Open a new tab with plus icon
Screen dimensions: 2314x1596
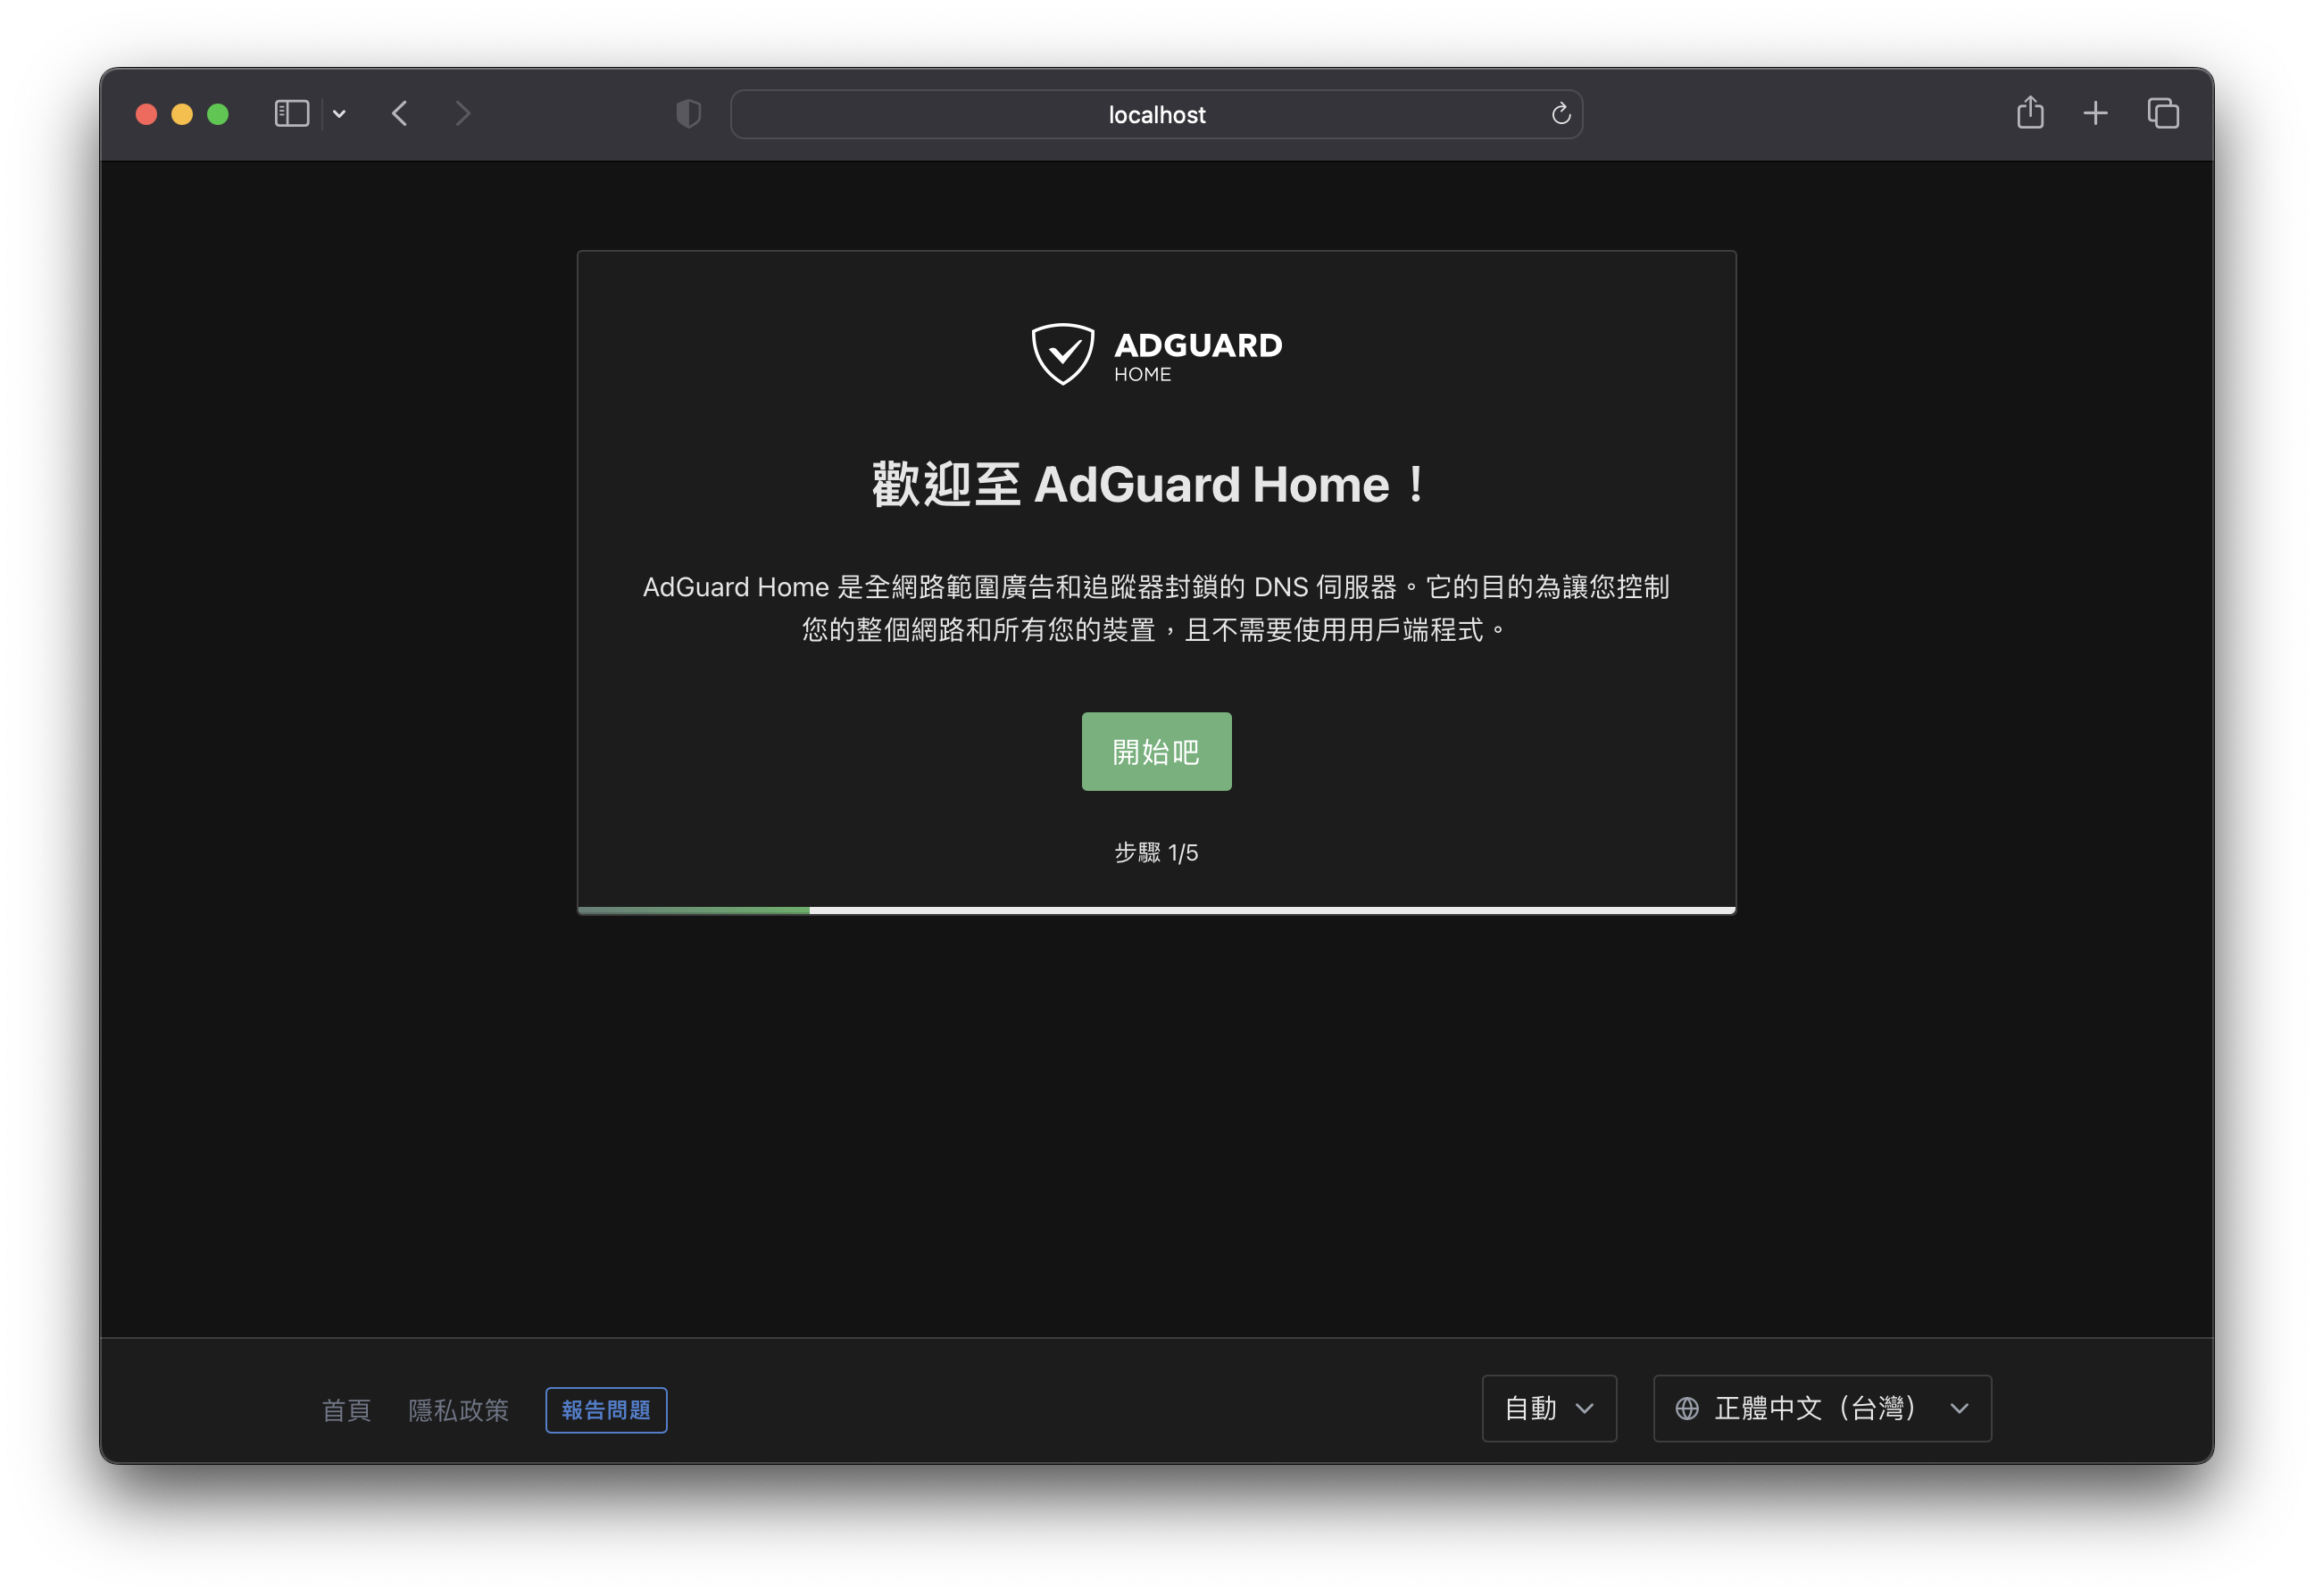[2095, 114]
